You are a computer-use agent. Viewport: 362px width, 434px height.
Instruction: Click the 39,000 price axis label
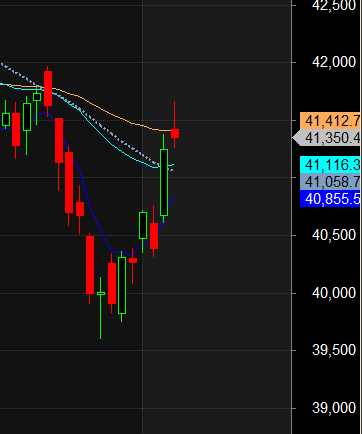tap(334, 408)
